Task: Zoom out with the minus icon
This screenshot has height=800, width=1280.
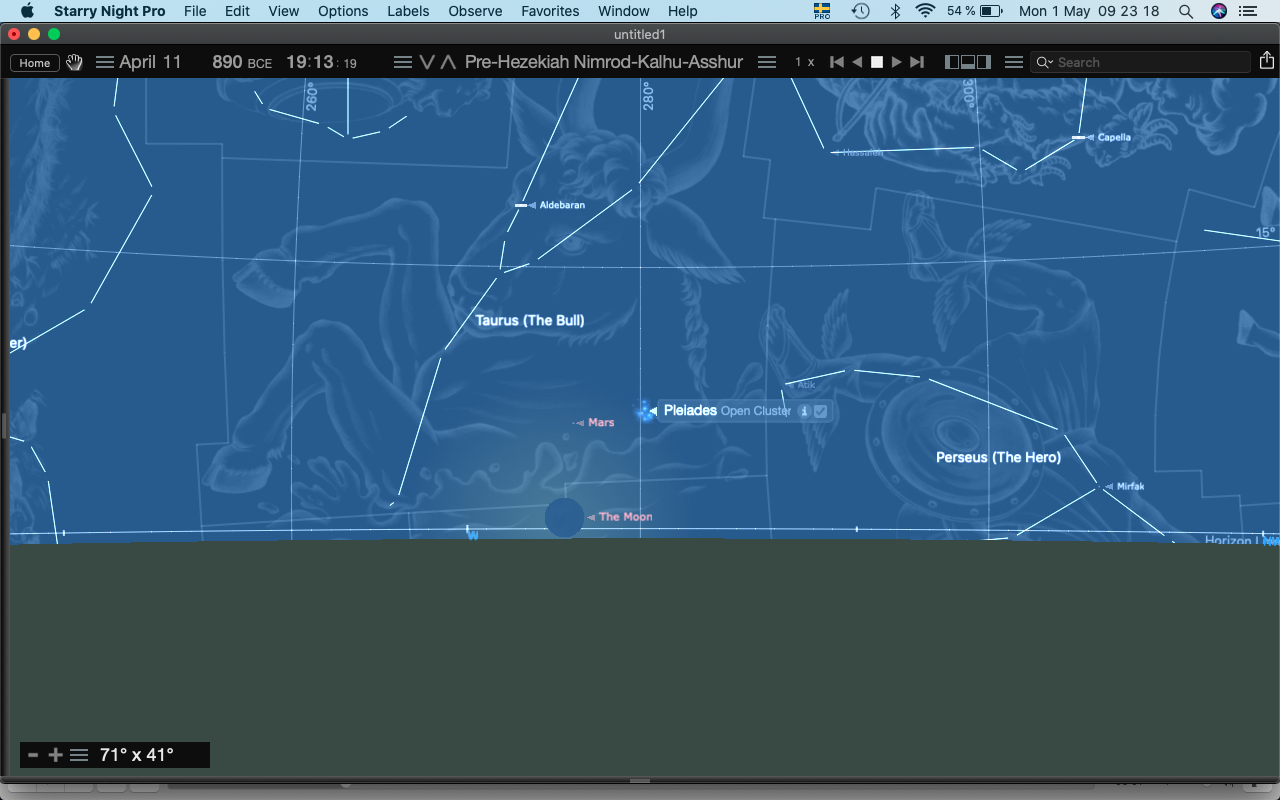Action: pos(33,755)
